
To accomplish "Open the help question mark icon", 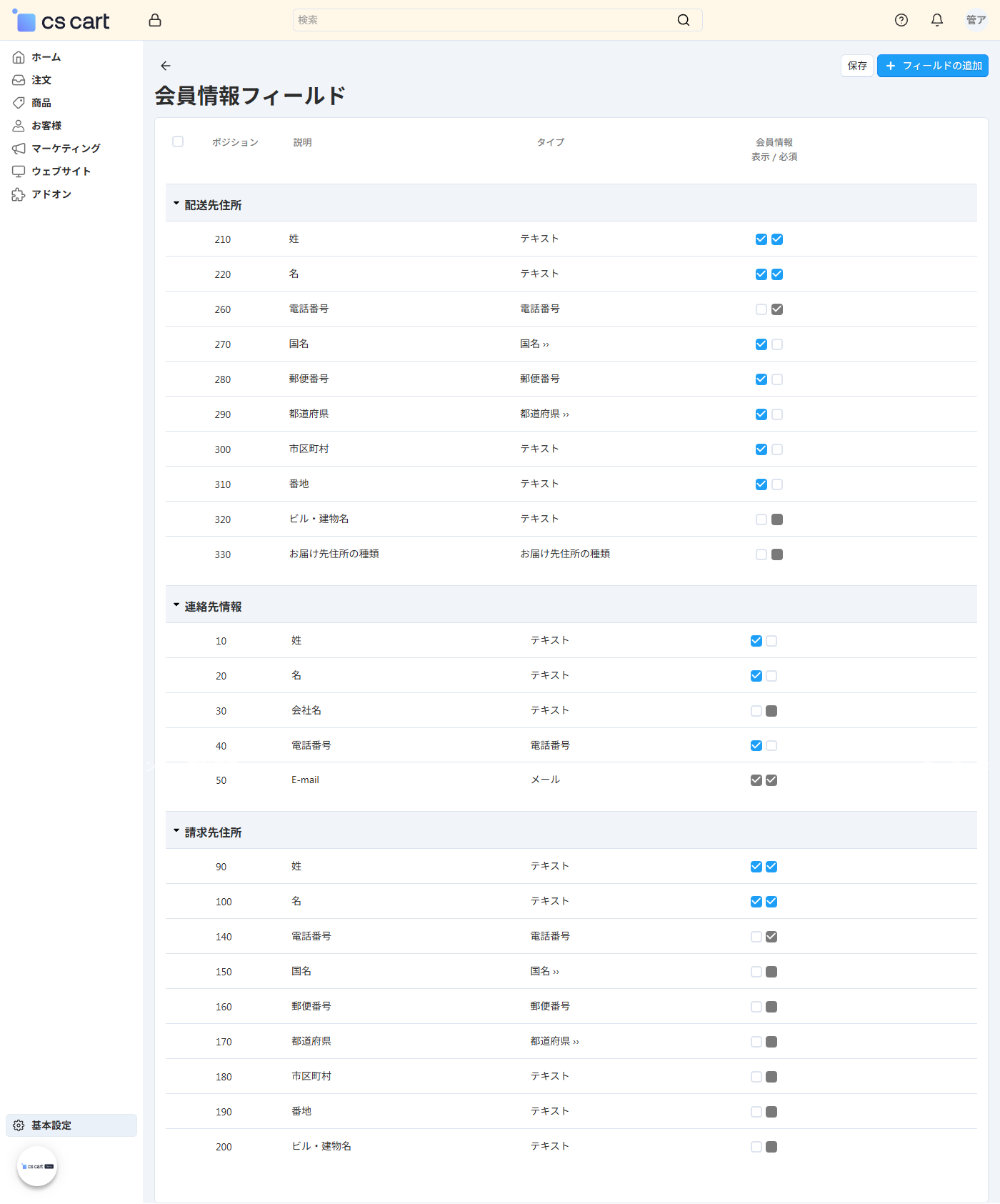I will [x=901, y=20].
